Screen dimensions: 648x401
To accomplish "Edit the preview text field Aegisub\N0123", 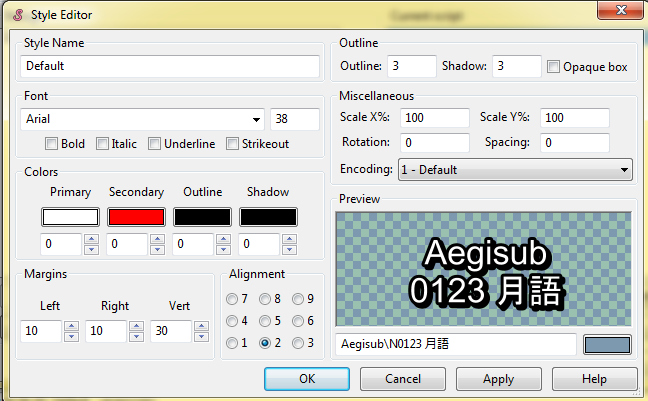I will (x=456, y=344).
